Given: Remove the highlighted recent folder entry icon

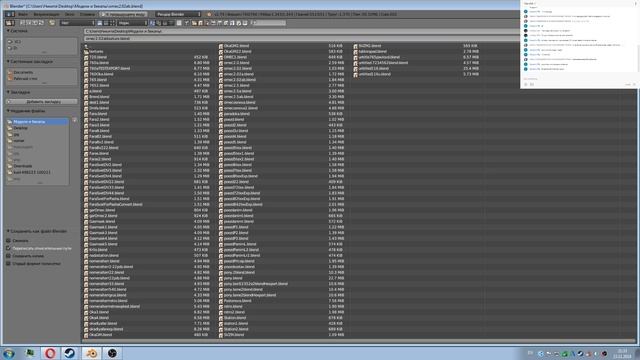Looking at the screenshot, I should pos(74,120).
